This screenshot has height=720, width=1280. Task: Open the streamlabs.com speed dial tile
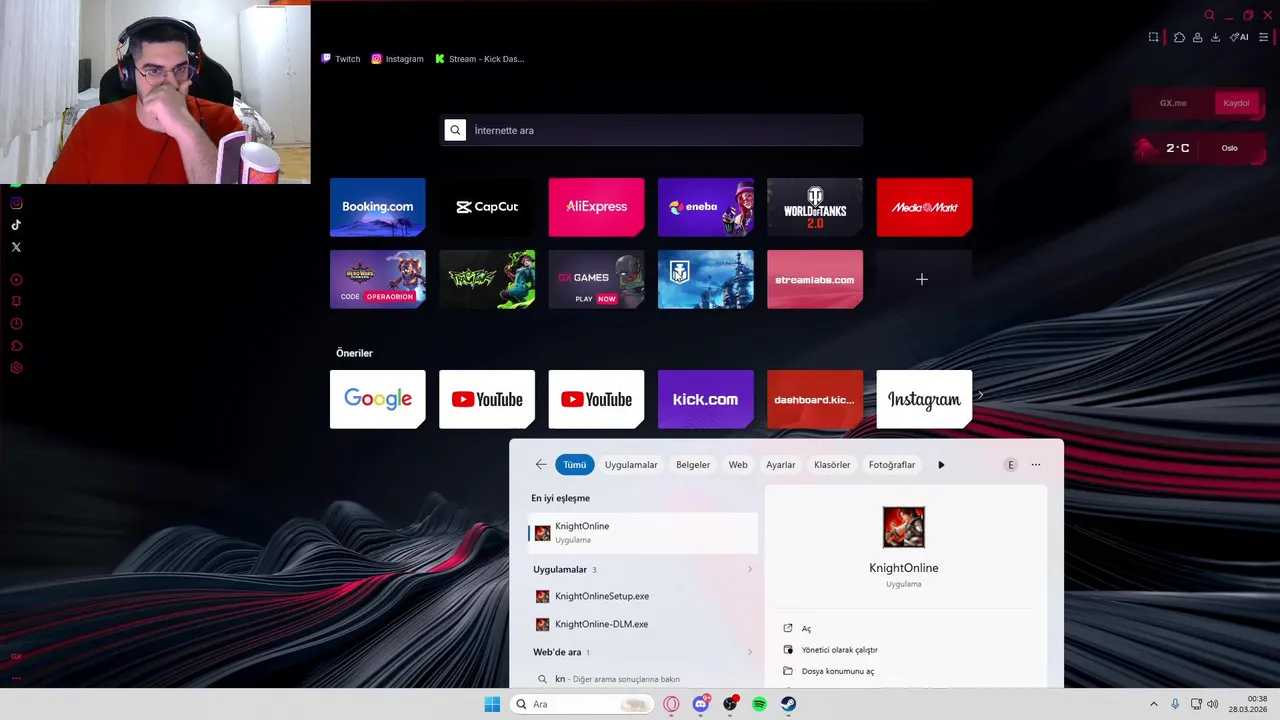coord(815,279)
